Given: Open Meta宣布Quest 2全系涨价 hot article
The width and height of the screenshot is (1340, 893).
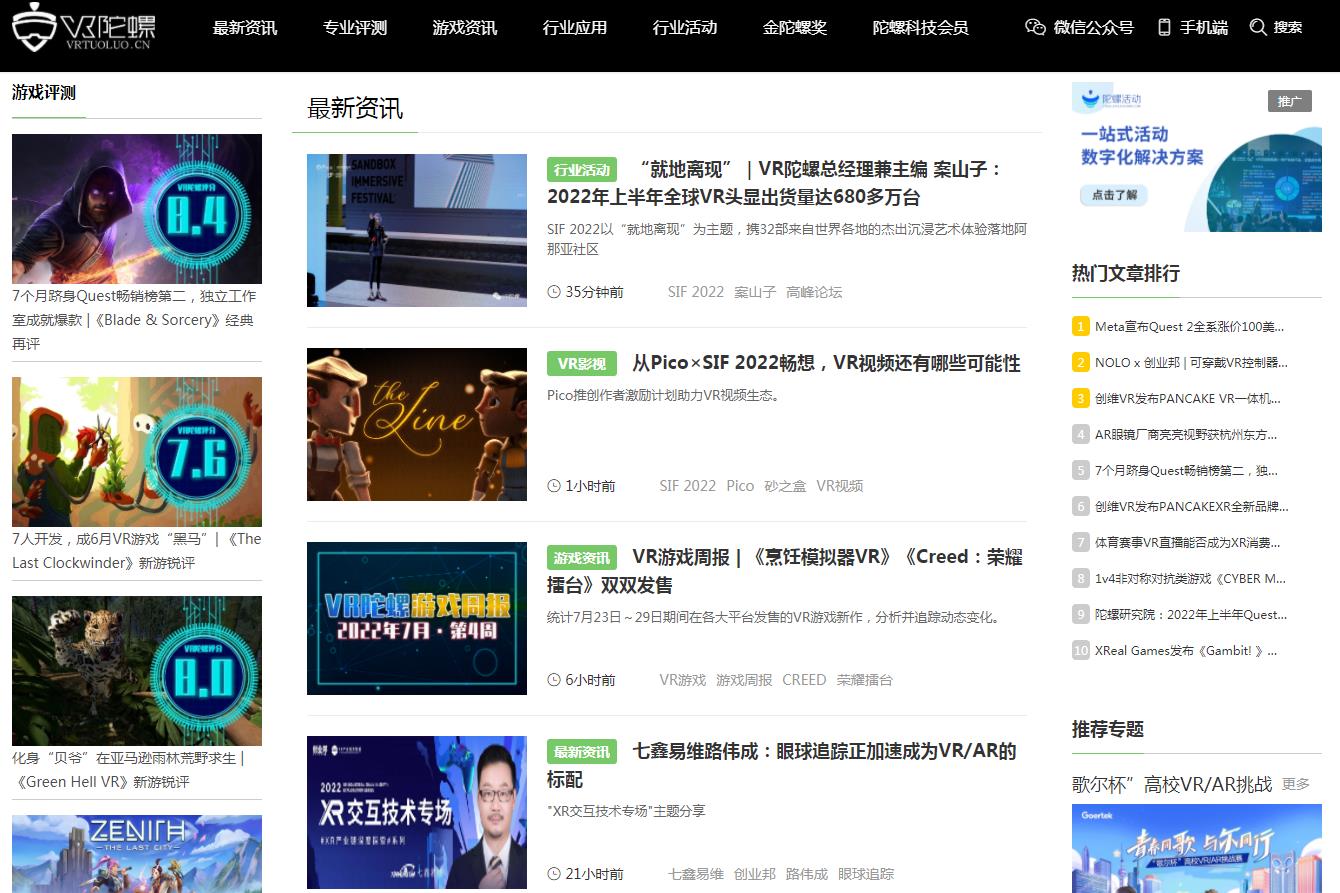Looking at the screenshot, I should 1190,326.
